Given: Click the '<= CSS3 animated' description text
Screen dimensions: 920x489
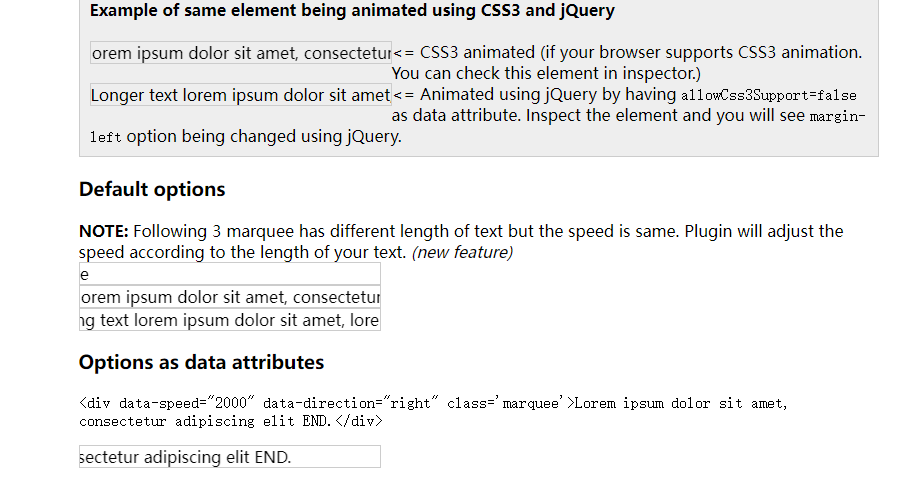Looking at the screenshot, I should (x=627, y=63).
